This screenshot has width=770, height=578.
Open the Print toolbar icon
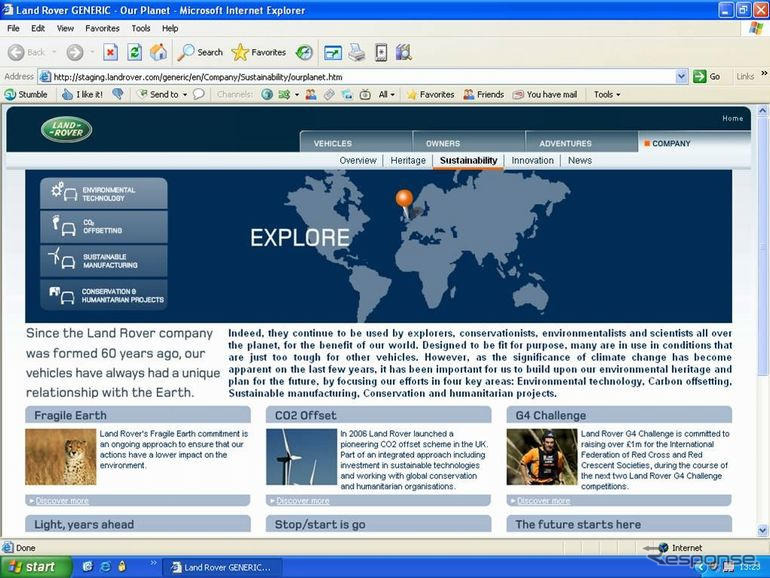[356, 52]
